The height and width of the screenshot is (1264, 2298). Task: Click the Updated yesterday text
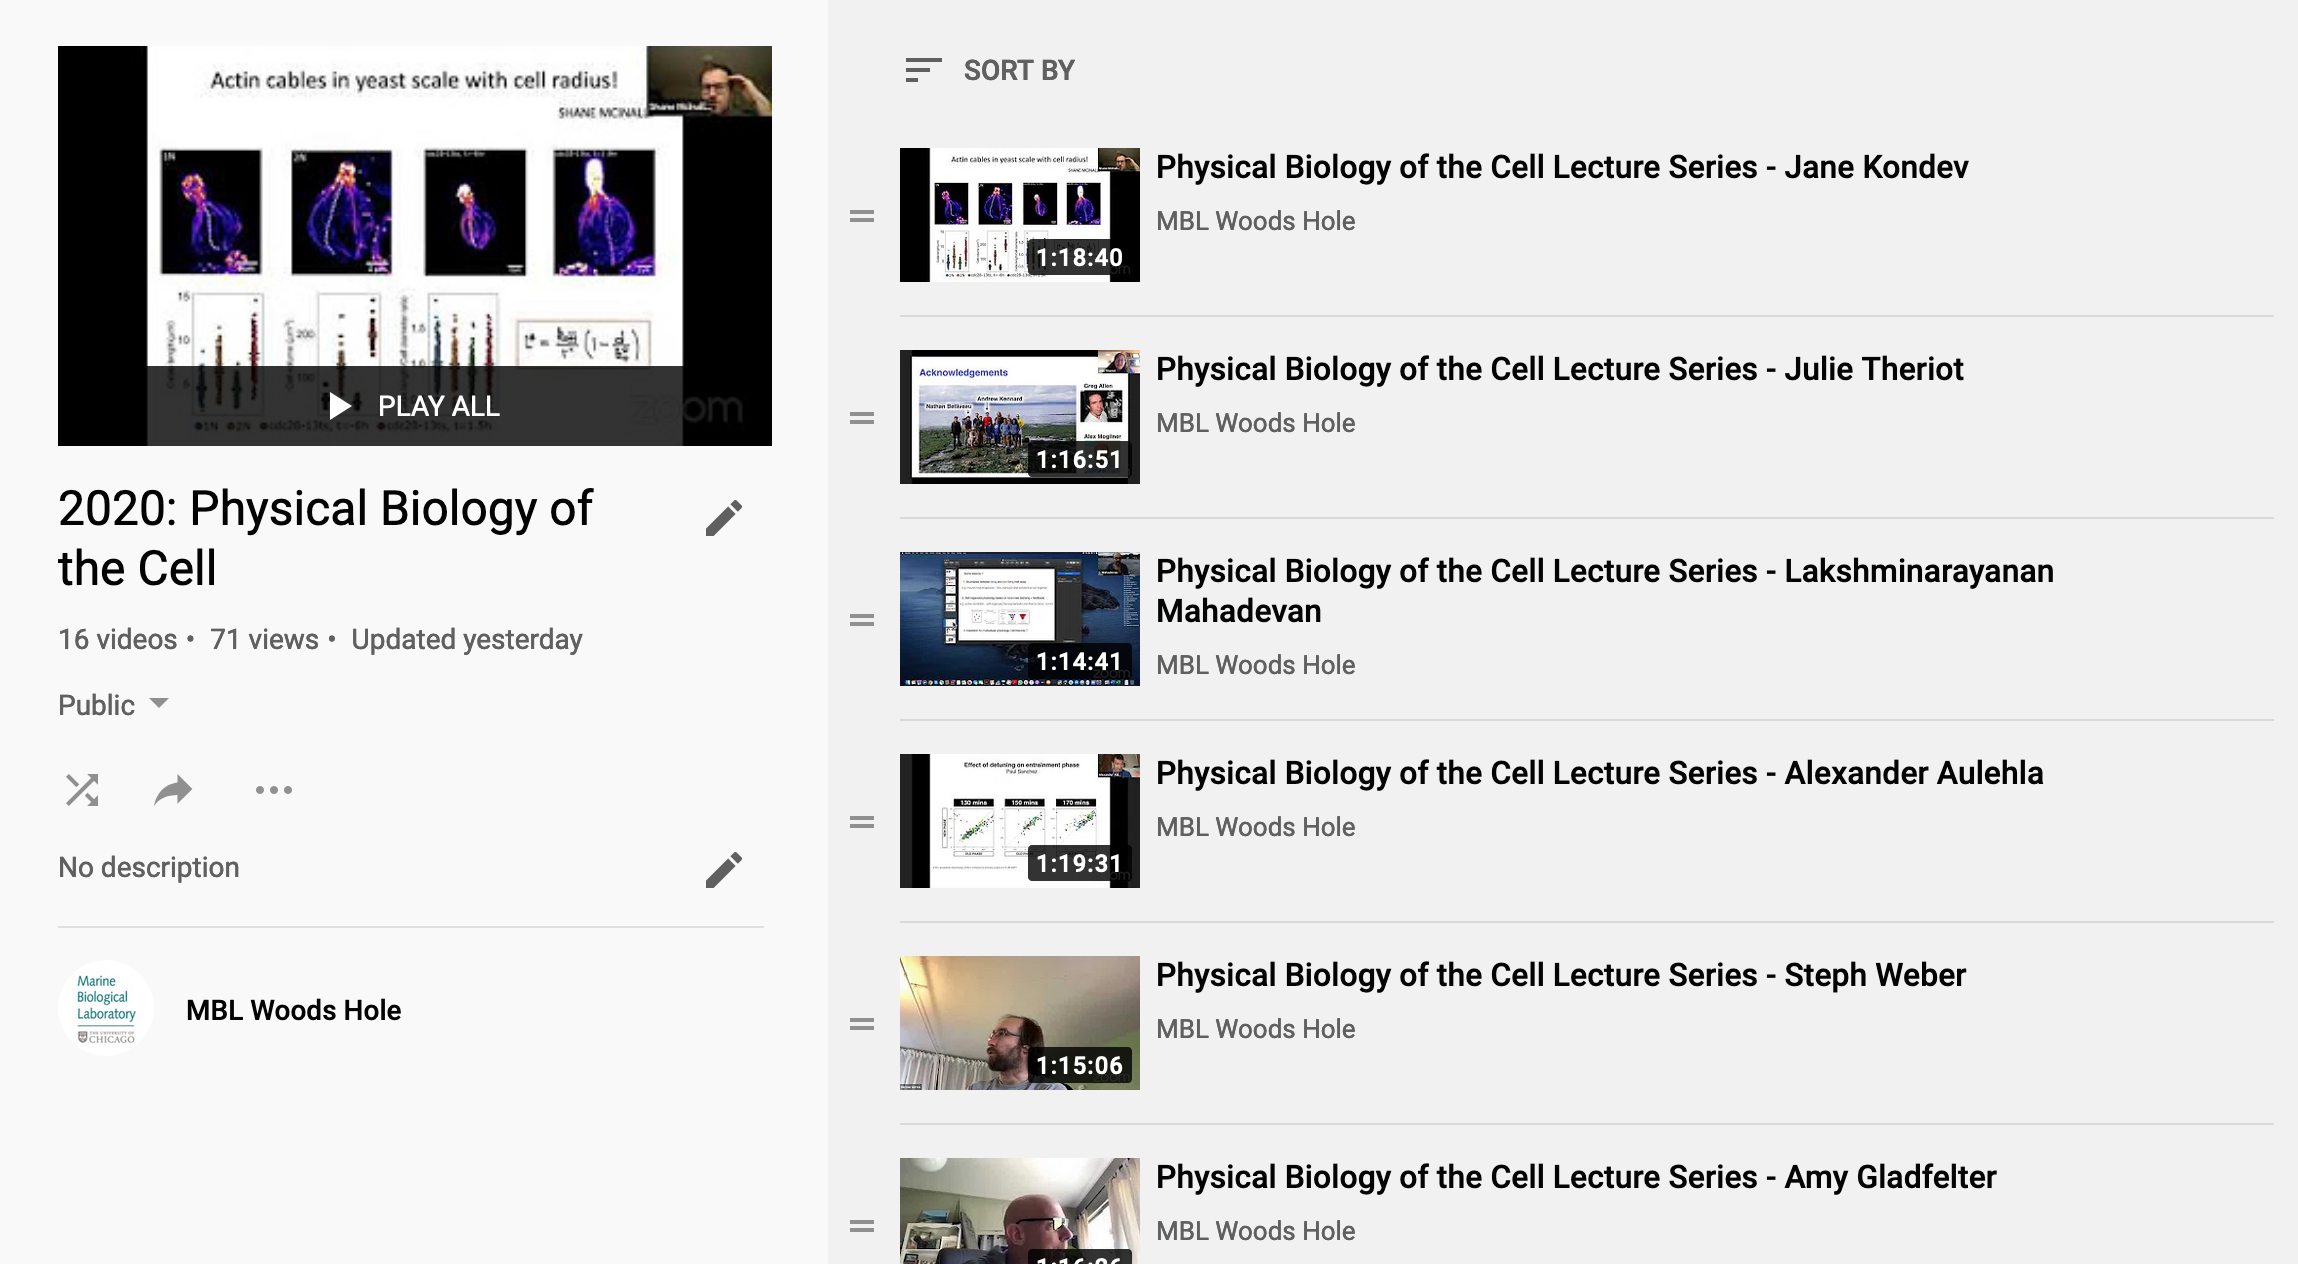[x=467, y=640]
